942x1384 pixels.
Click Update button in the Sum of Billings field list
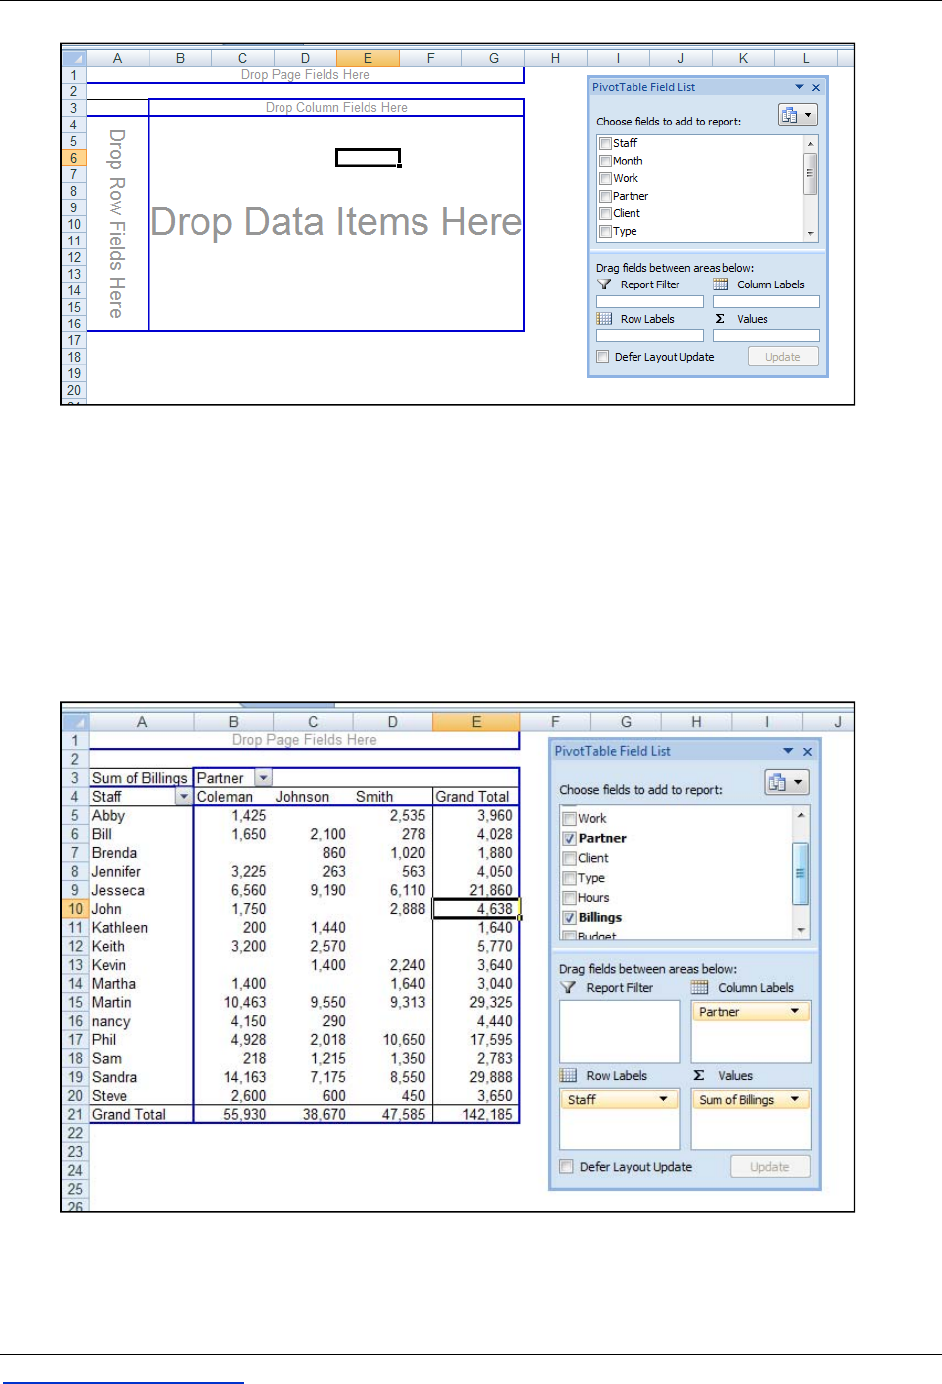coord(770,1166)
